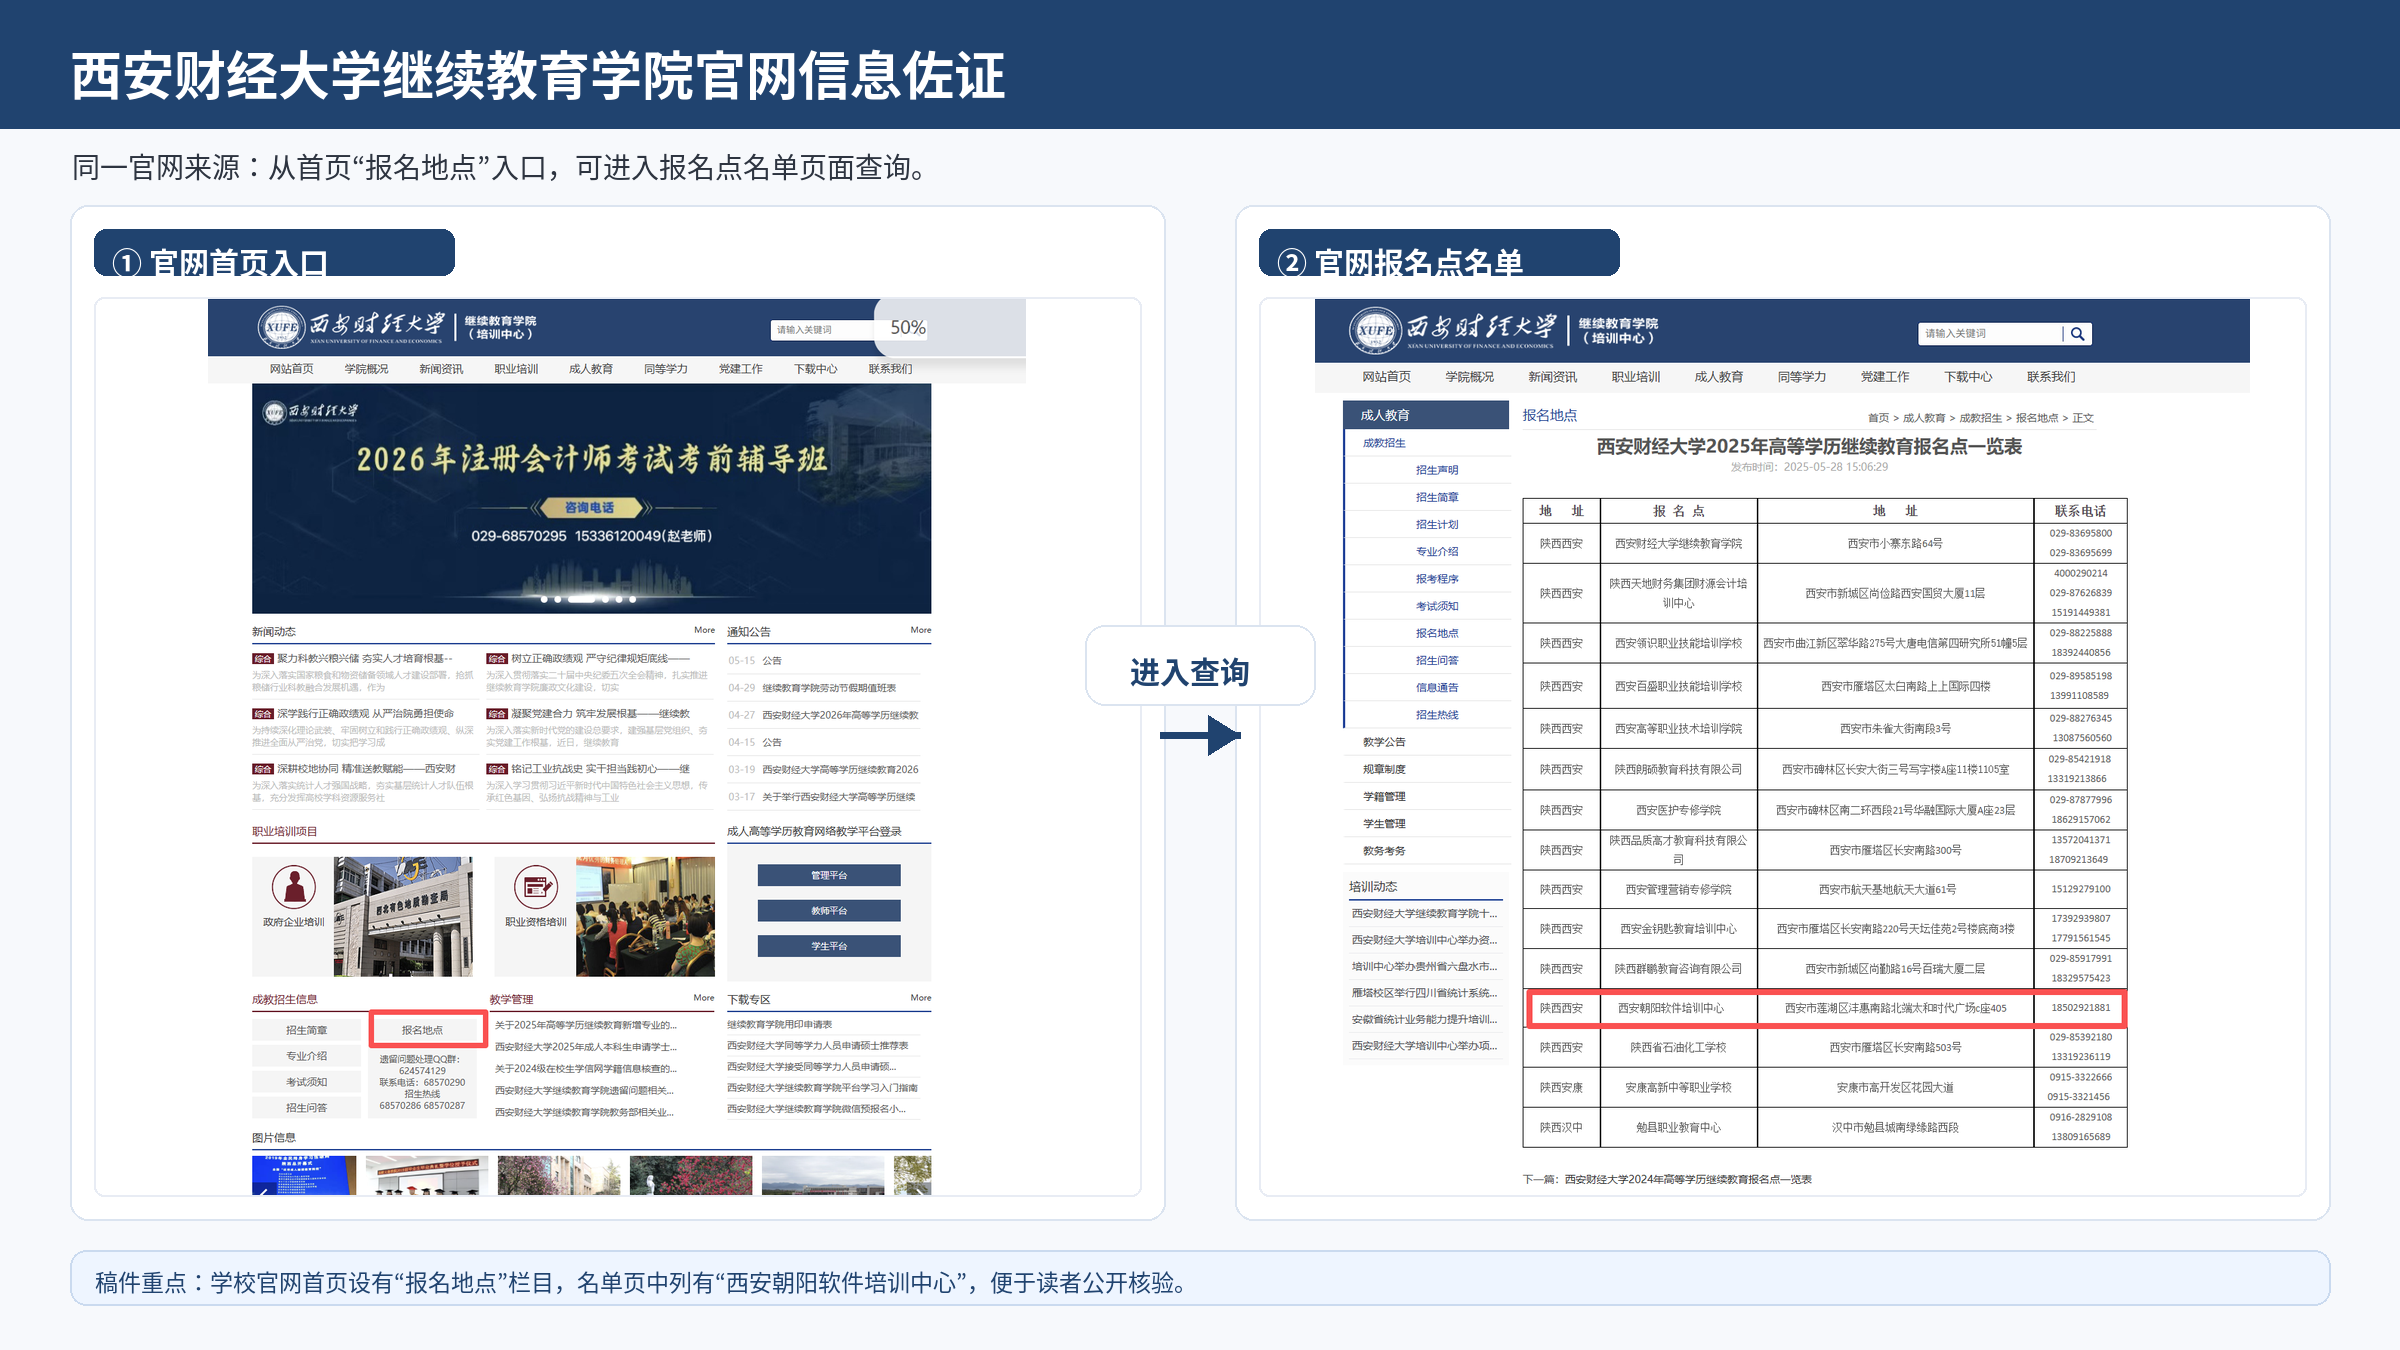Open the 聚力科教兴粮兴储 news headline
This screenshot has width=2400, height=1350.
[x=365, y=658]
